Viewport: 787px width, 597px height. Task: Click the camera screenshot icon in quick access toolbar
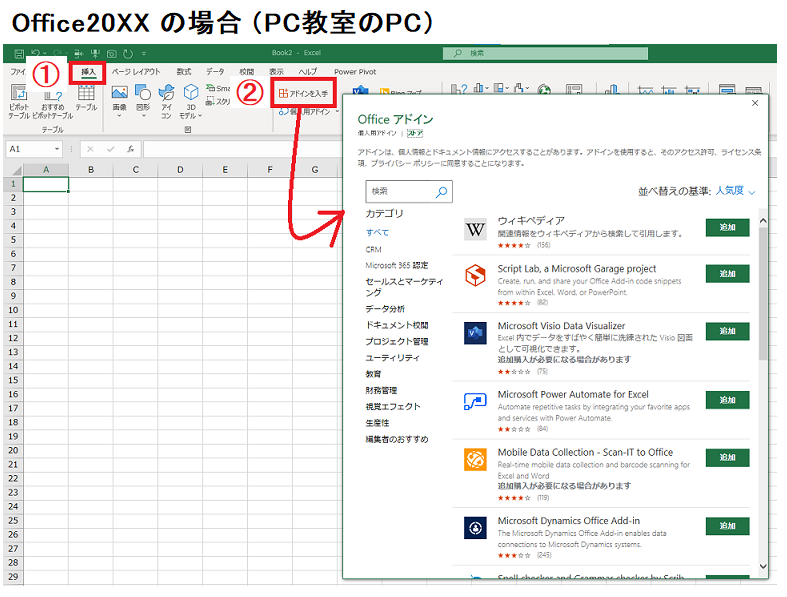(111, 53)
